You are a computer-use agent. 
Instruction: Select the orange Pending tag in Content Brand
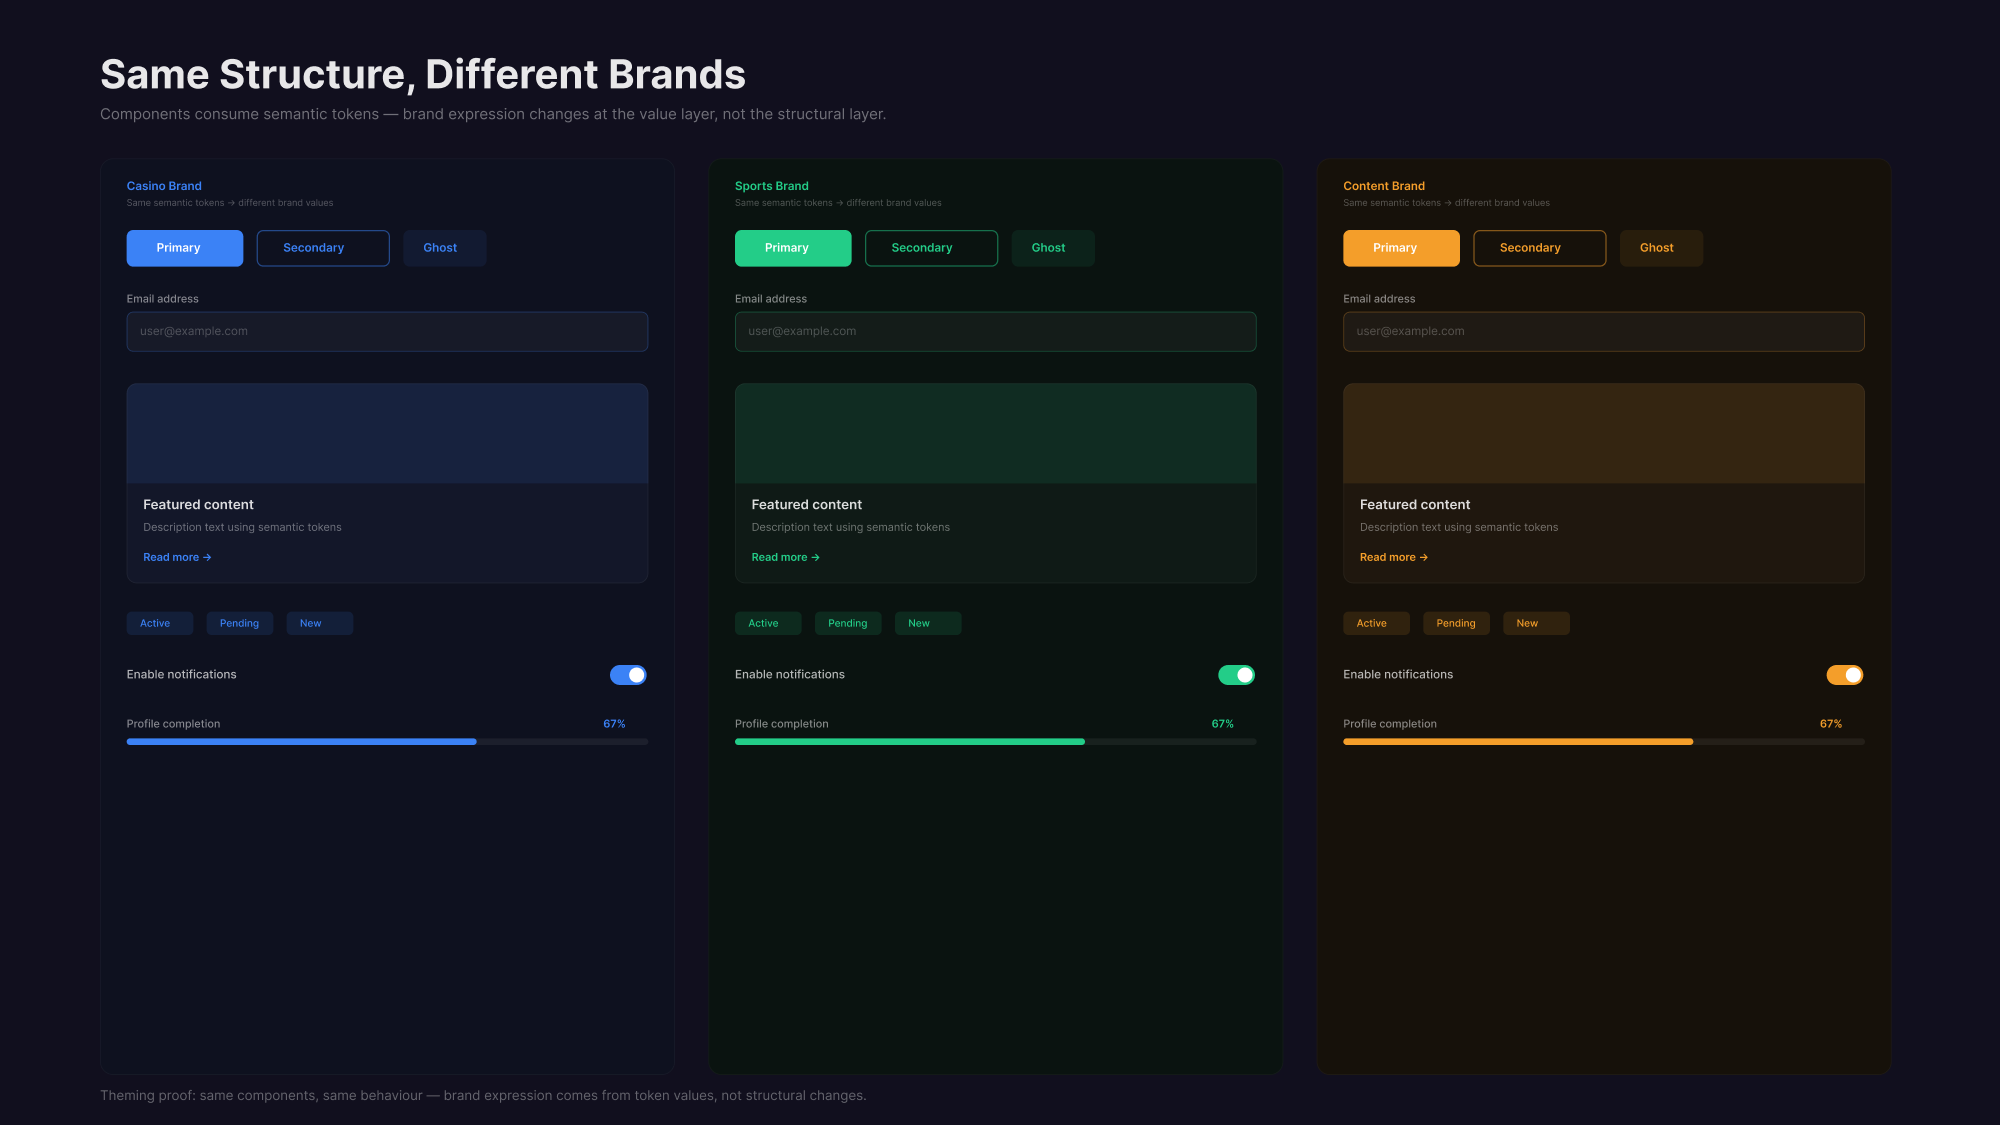coord(1456,623)
